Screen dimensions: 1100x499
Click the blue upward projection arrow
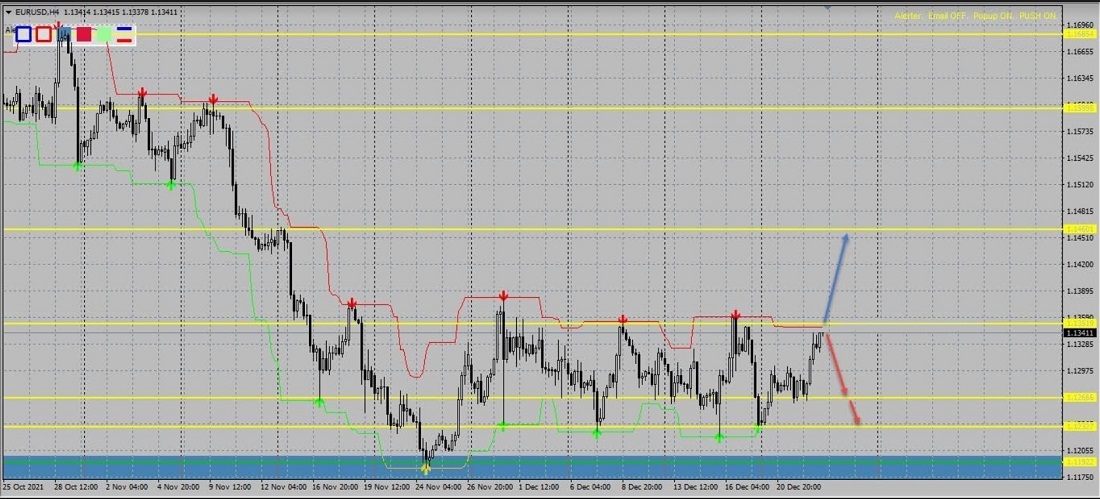(836, 278)
